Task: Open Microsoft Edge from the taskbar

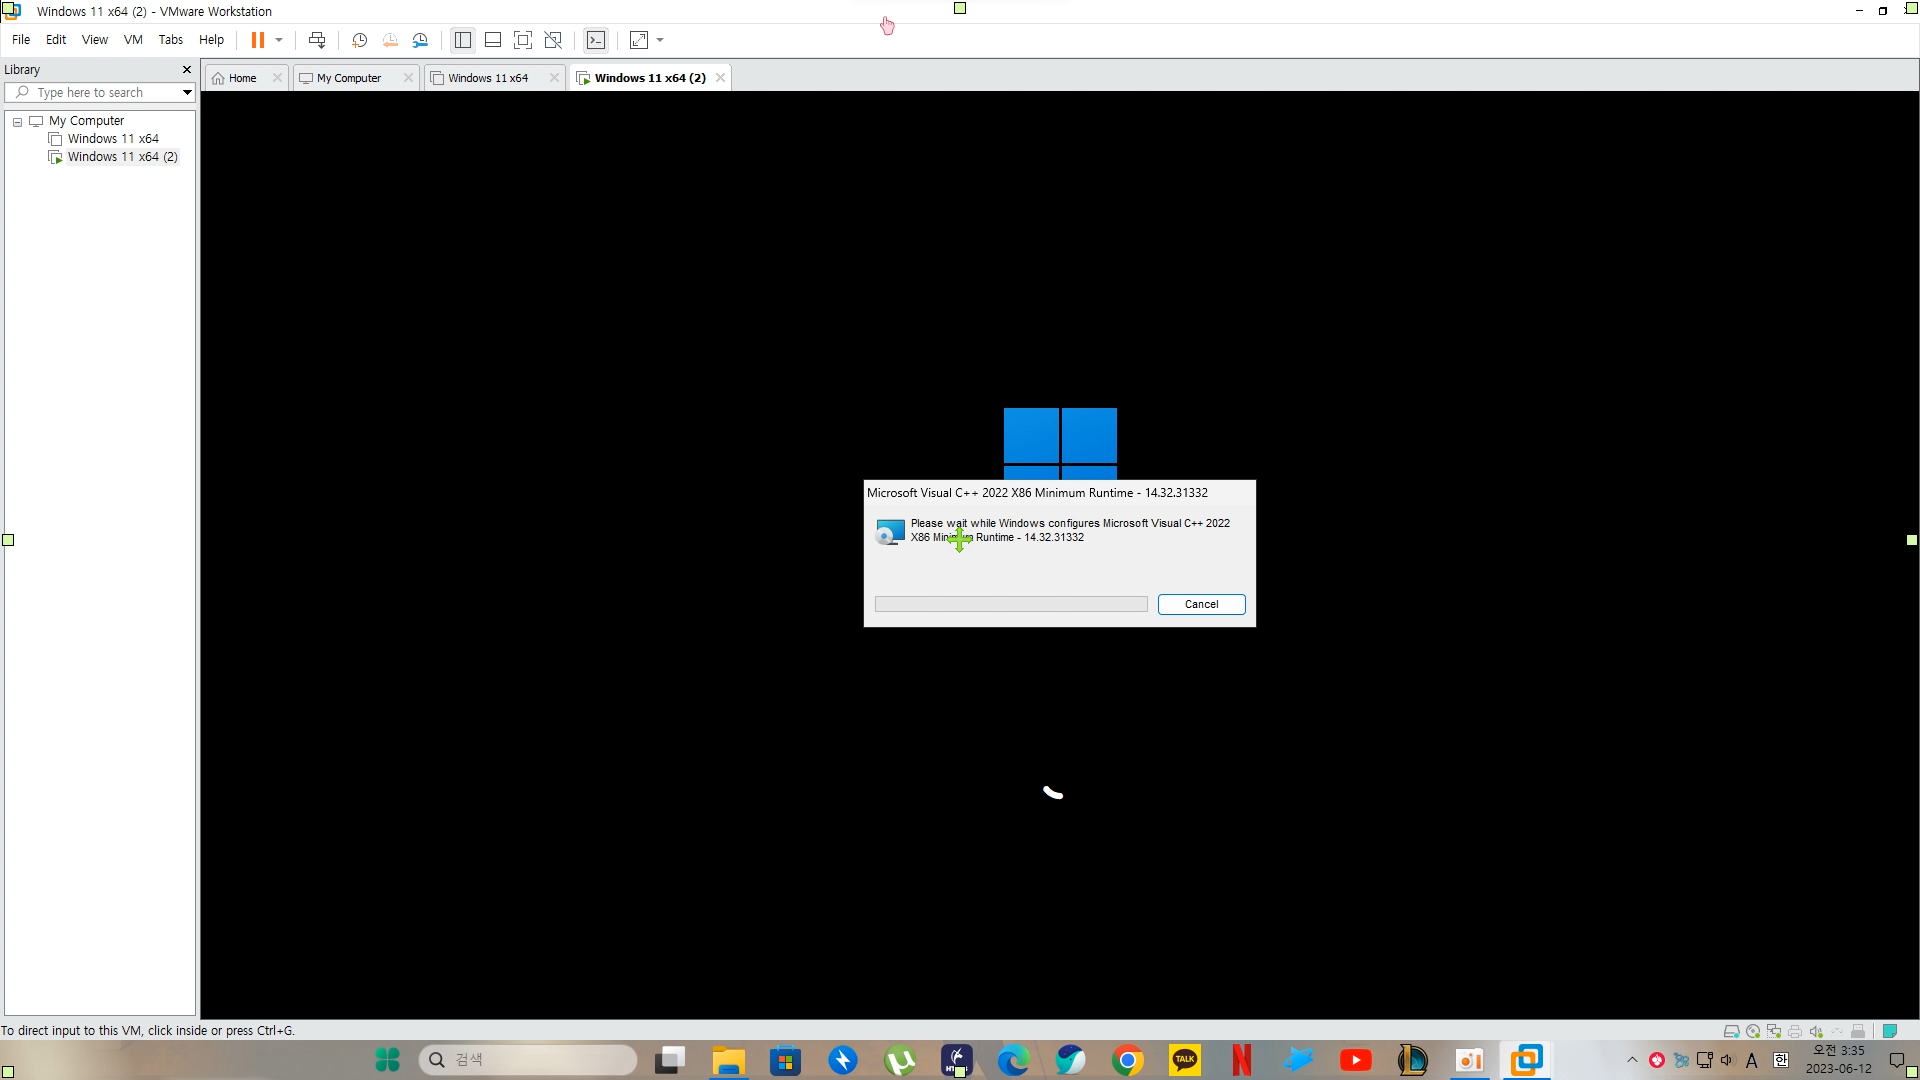Action: [x=1013, y=1060]
